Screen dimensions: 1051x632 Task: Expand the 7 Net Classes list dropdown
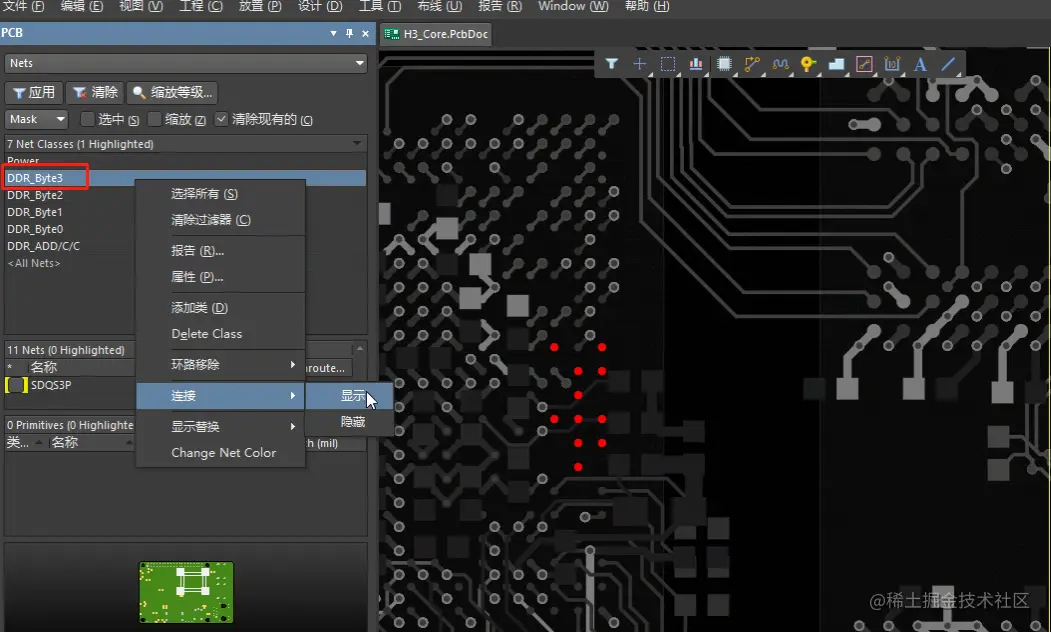(186, 143)
